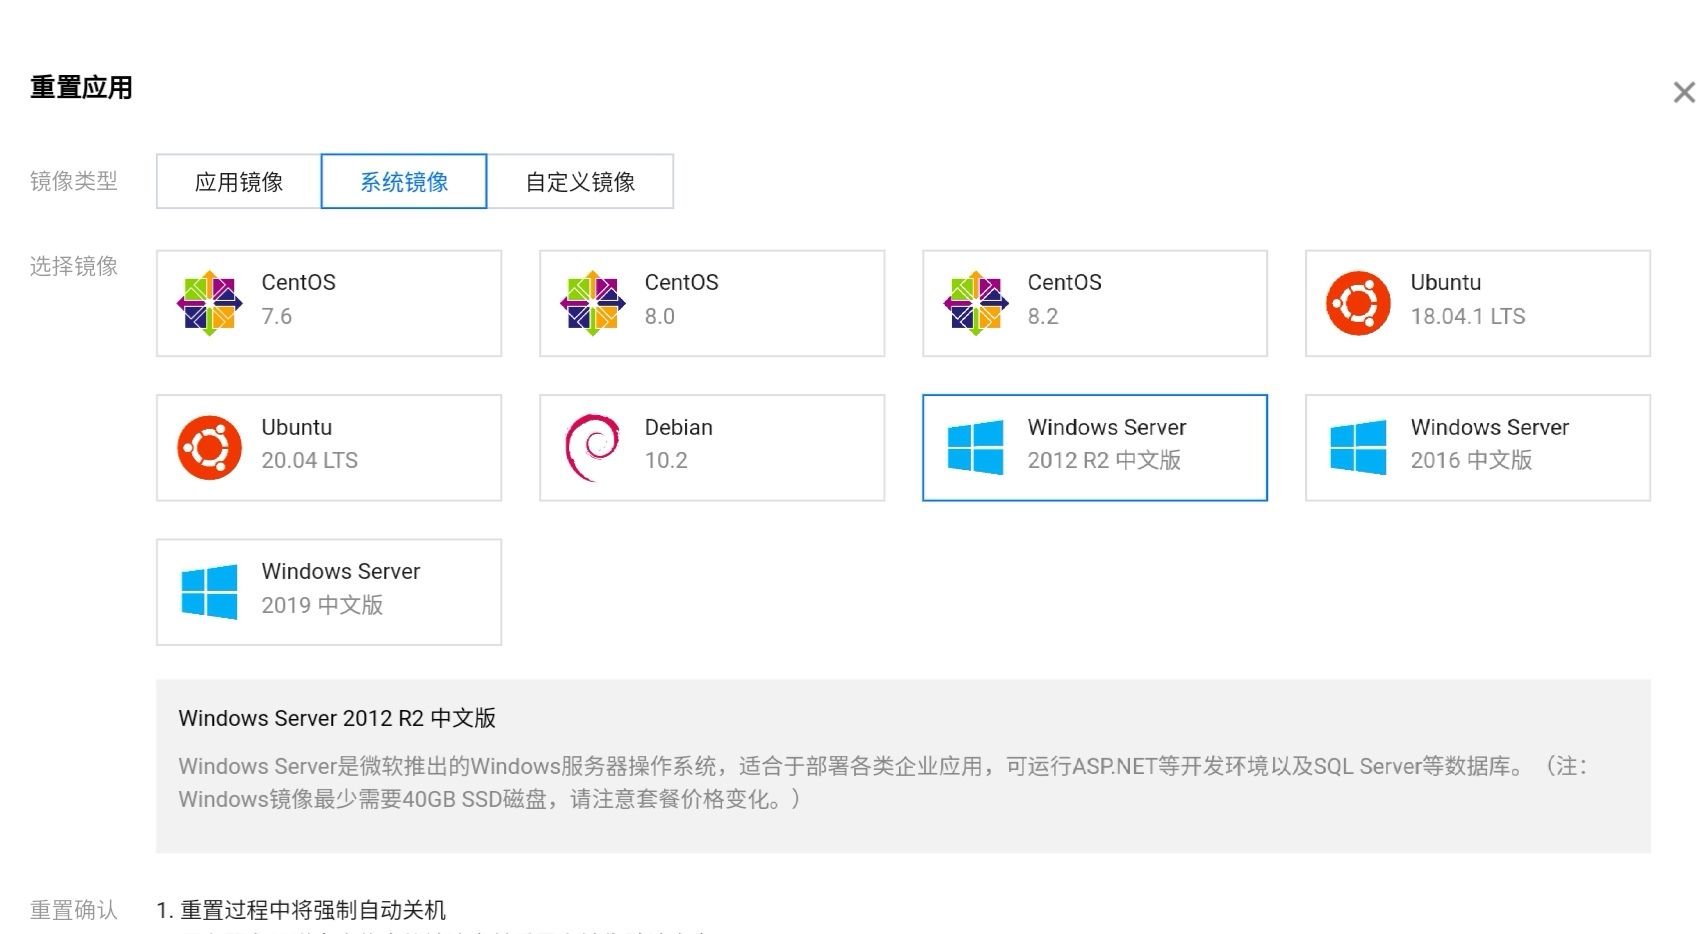The width and height of the screenshot is (1697, 934).
Task: Click the Windows Server 2019 logo icon
Action: (x=209, y=589)
